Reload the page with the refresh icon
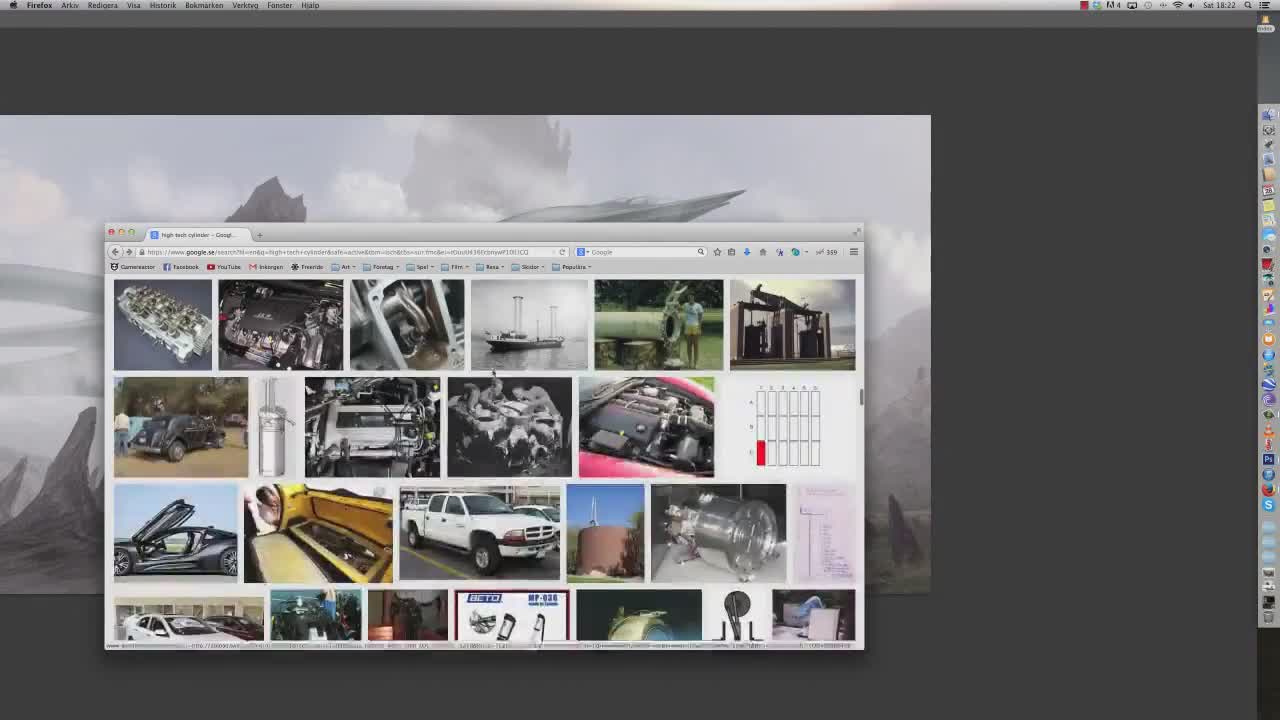Viewport: 1280px width, 720px height. click(562, 252)
